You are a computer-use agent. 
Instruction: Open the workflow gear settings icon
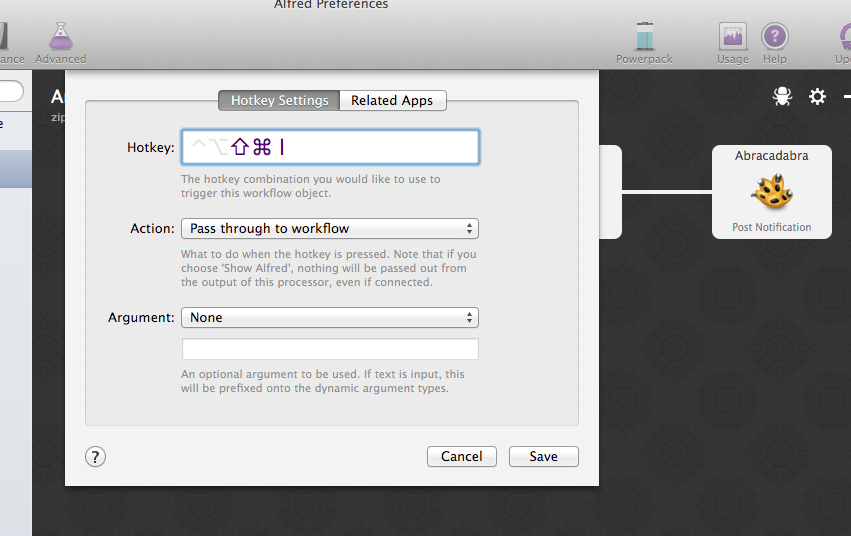point(817,97)
